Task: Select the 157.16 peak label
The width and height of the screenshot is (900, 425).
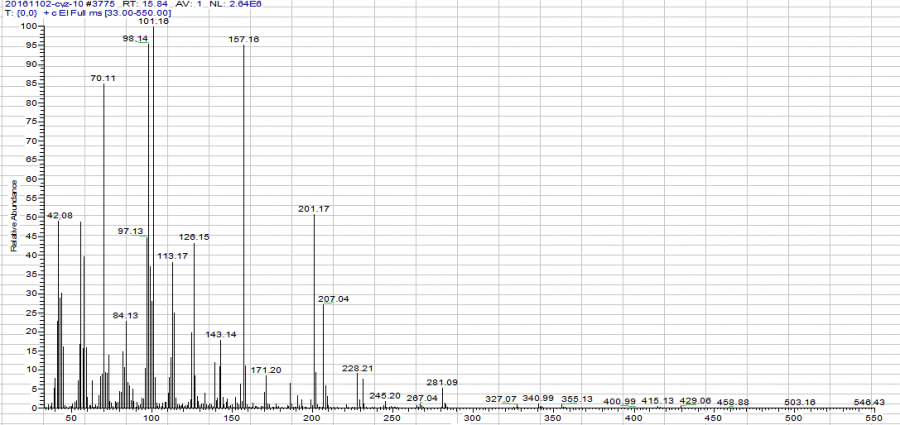Action: coord(244,40)
